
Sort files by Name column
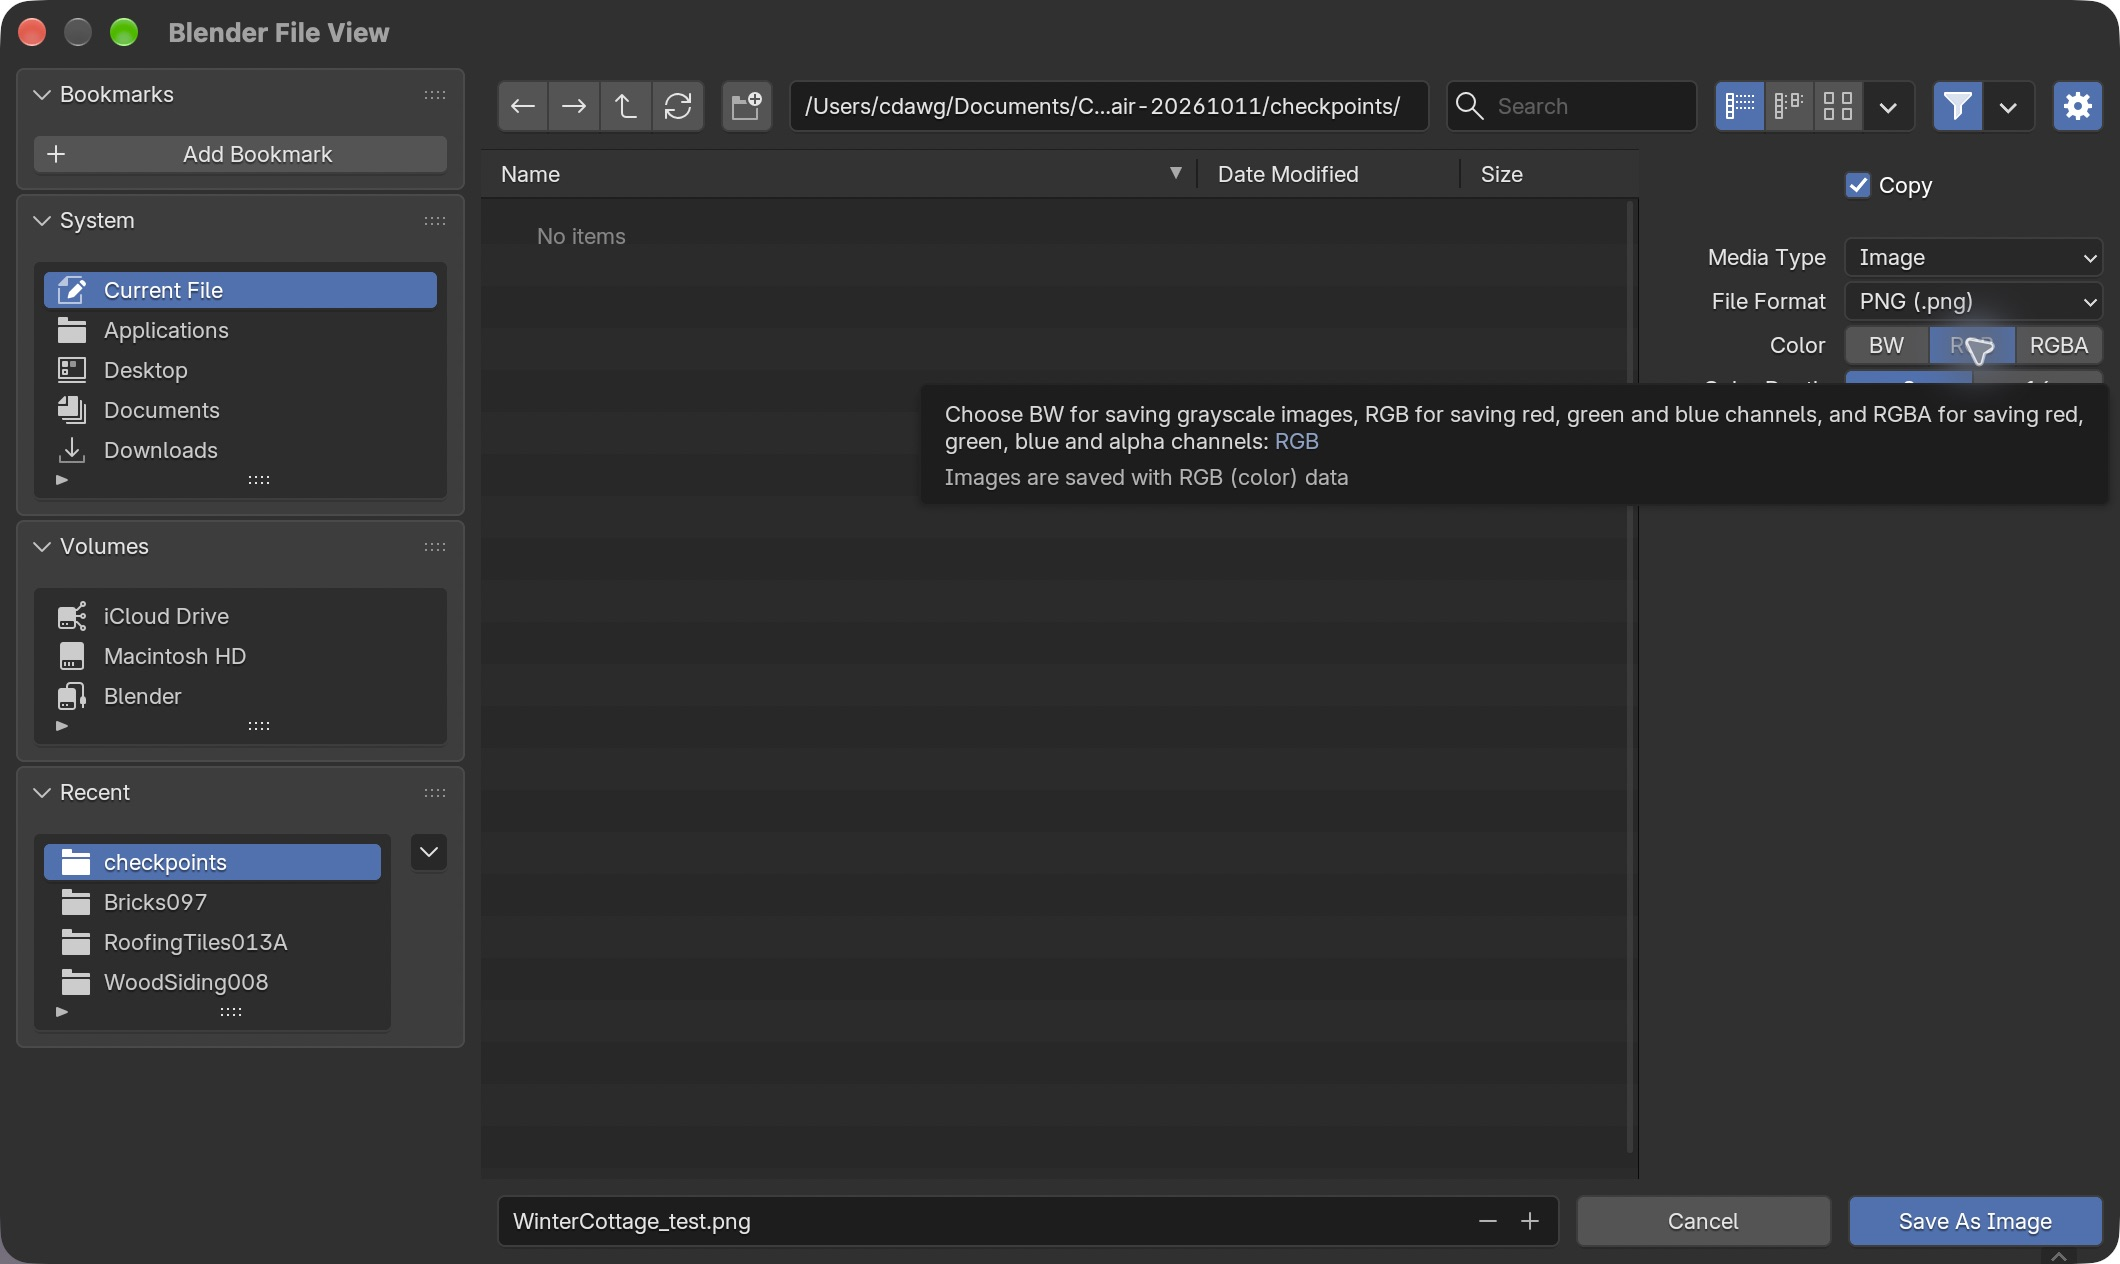(x=840, y=174)
